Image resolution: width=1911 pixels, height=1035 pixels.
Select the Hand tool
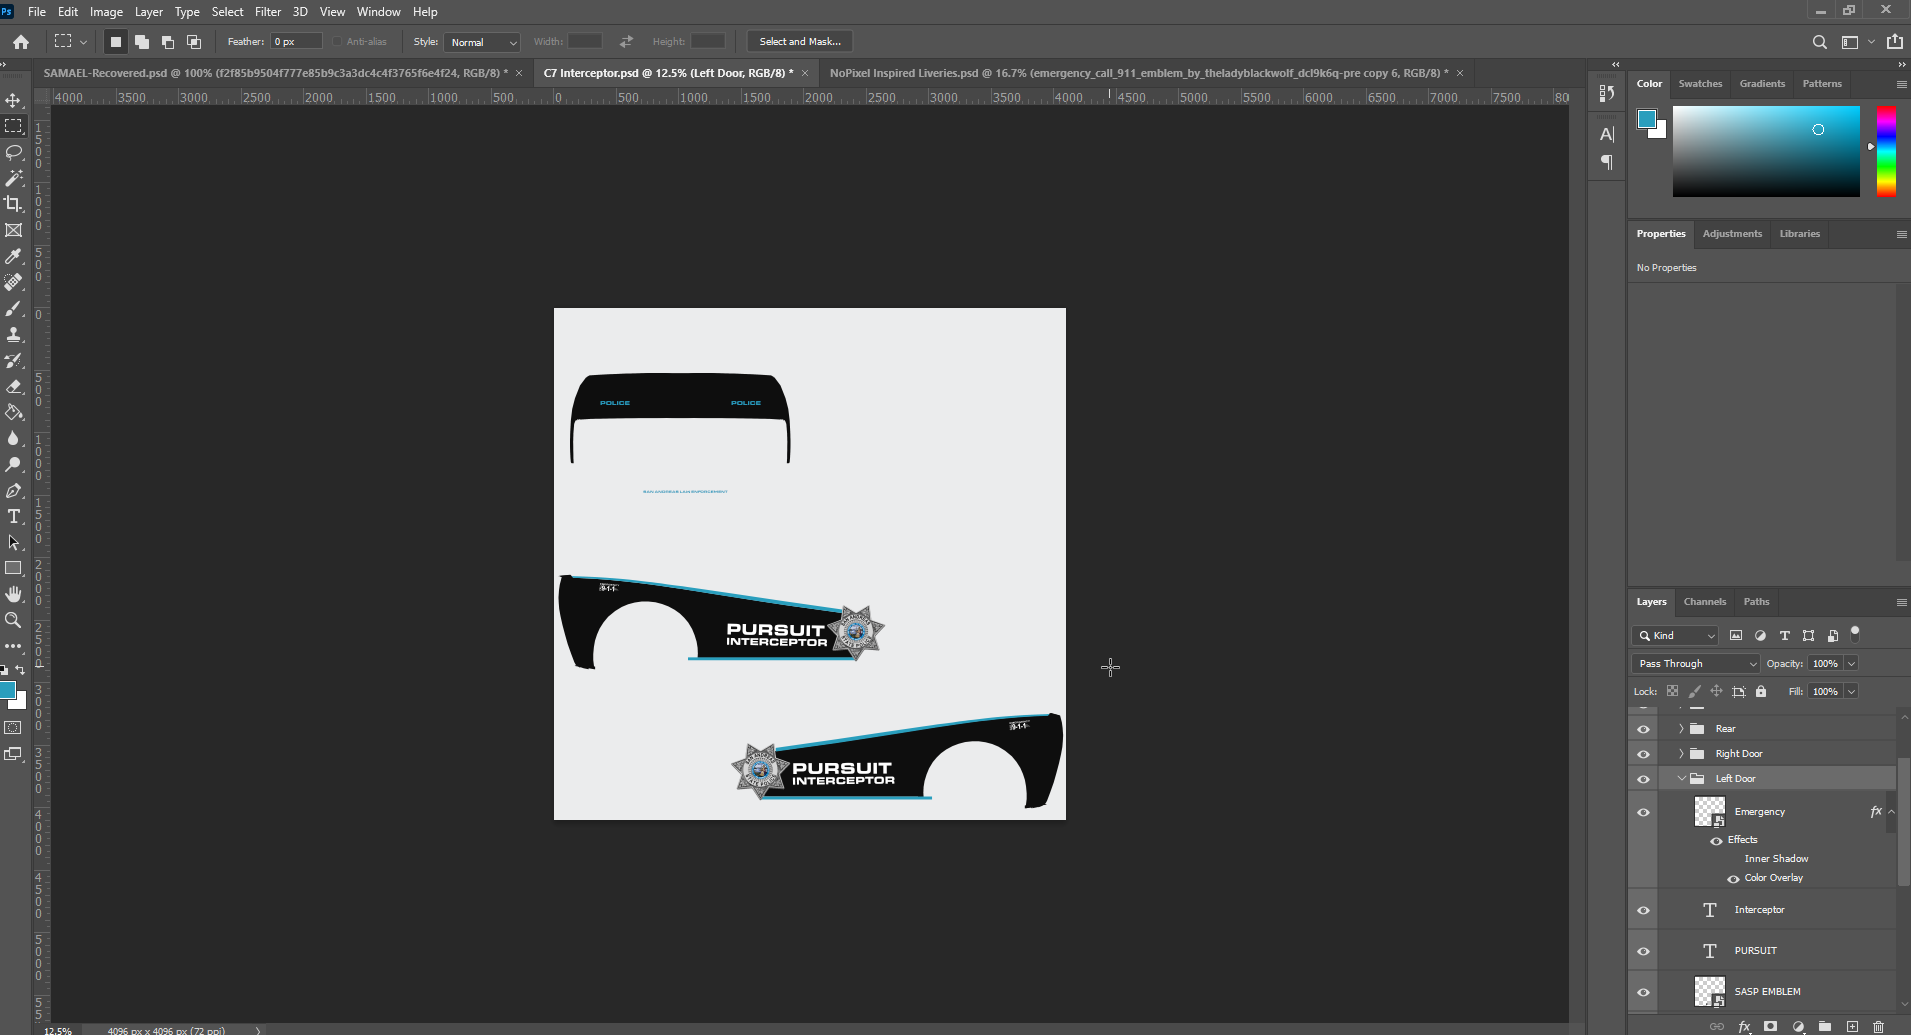(x=13, y=594)
